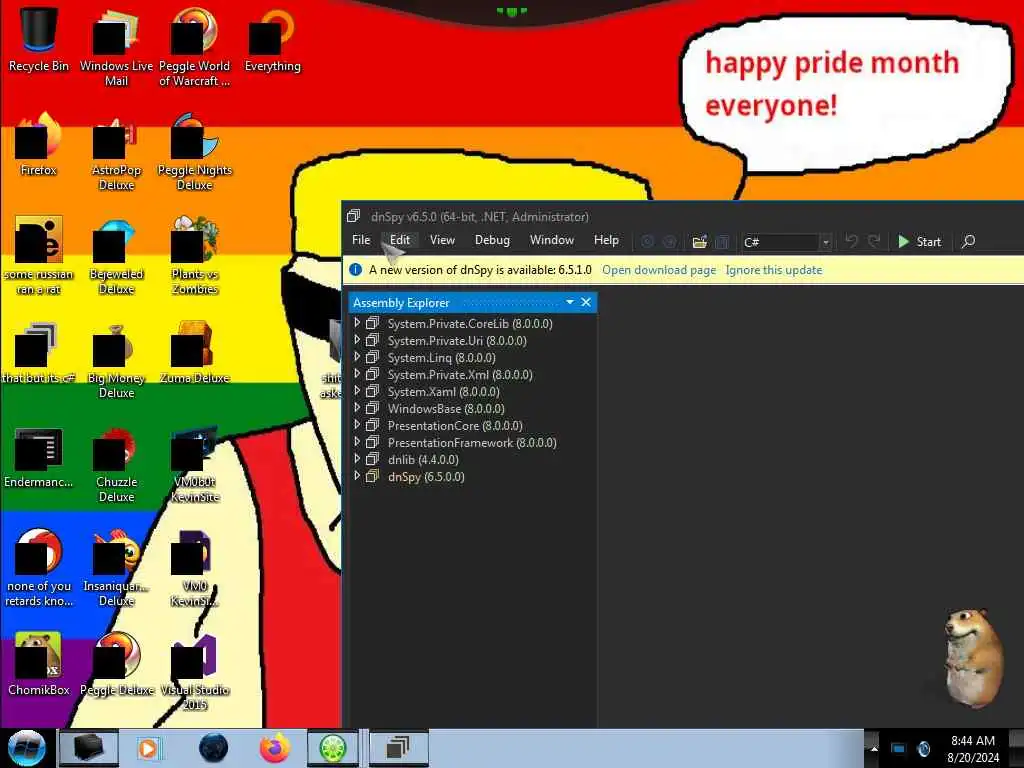Click the media player taskbar icon

[149, 748]
